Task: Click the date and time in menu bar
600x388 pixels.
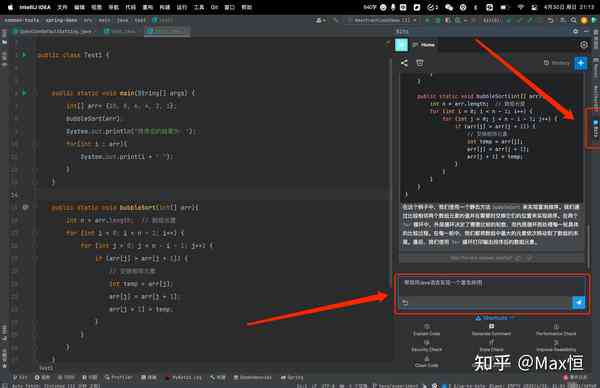Action: 569,7
